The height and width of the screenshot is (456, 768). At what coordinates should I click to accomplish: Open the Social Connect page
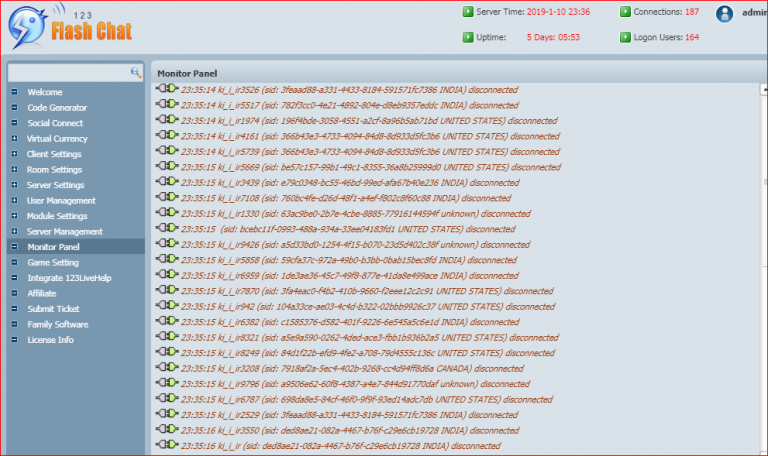click(x=55, y=123)
